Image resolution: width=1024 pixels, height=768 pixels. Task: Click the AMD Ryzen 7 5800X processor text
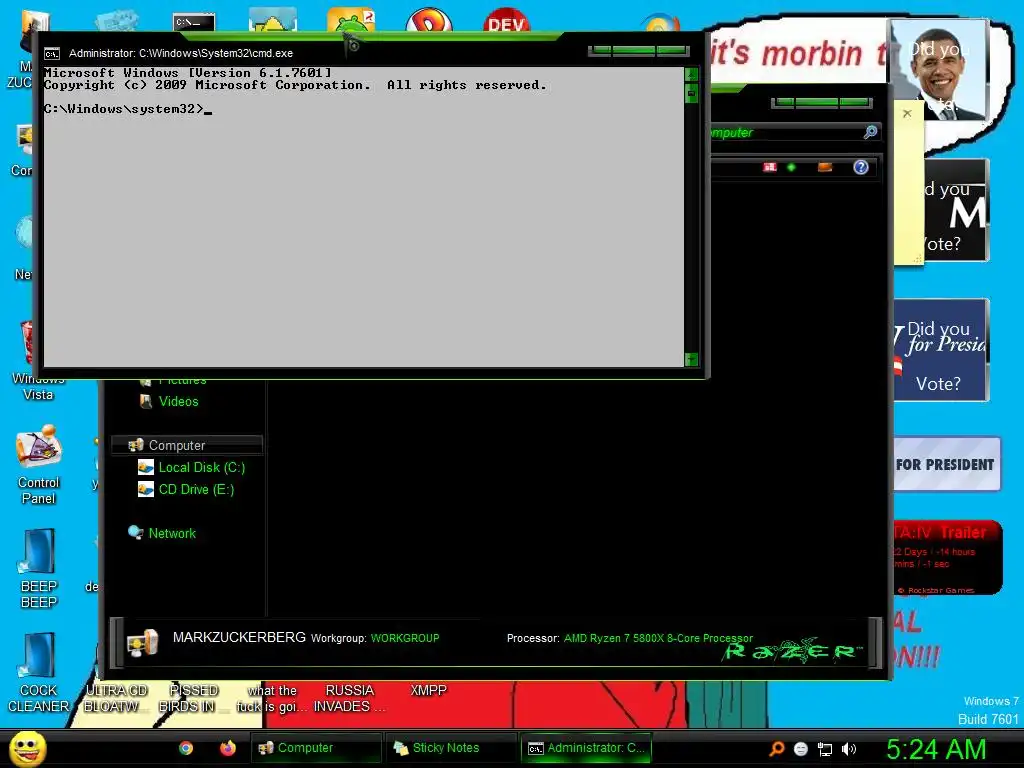pyautogui.click(x=658, y=638)
